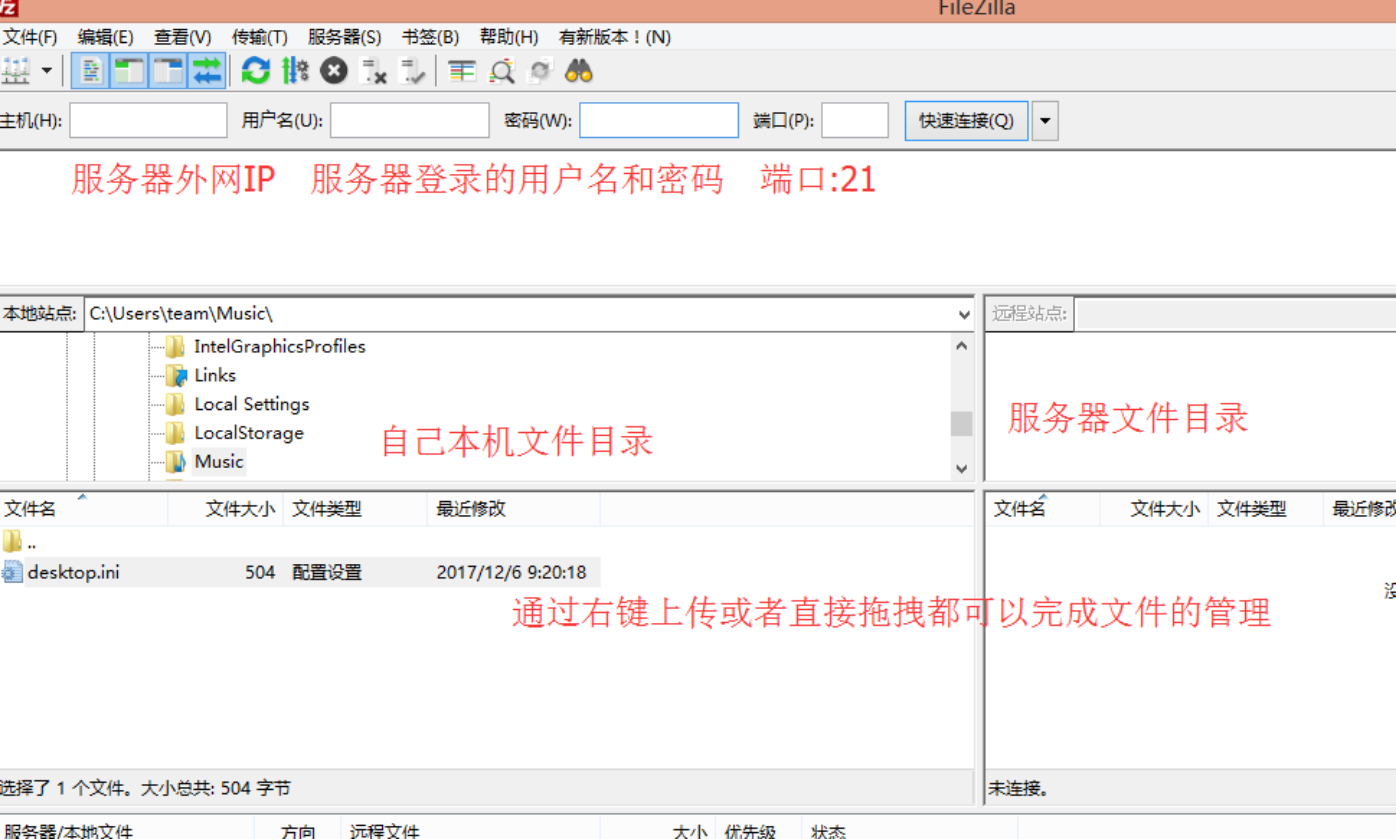The height and width of the screenshot is (839, 1396).
Task: Click the local tree scrollbar down arrow
Action: coord(962,468)
